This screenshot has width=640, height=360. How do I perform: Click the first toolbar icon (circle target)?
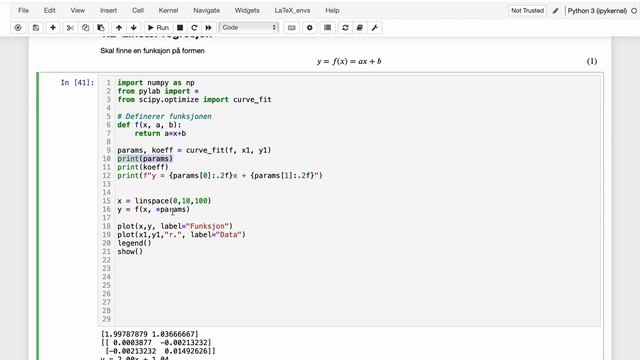18,27
